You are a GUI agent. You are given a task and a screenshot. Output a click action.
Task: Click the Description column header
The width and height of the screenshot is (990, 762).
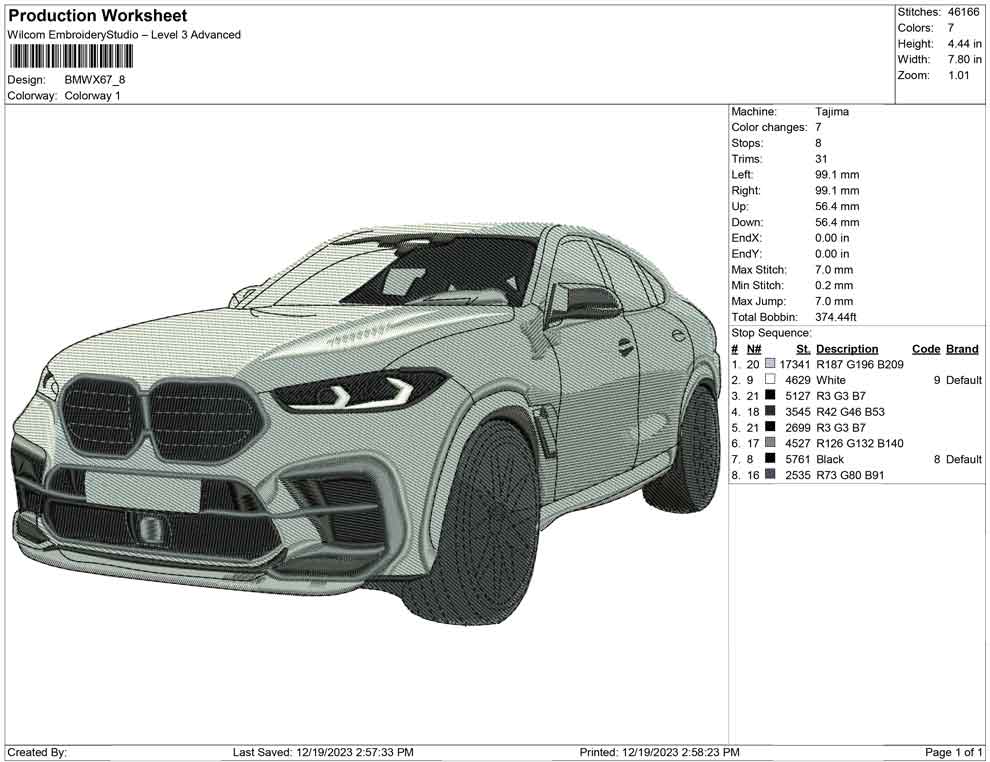[x=848, y=348]
